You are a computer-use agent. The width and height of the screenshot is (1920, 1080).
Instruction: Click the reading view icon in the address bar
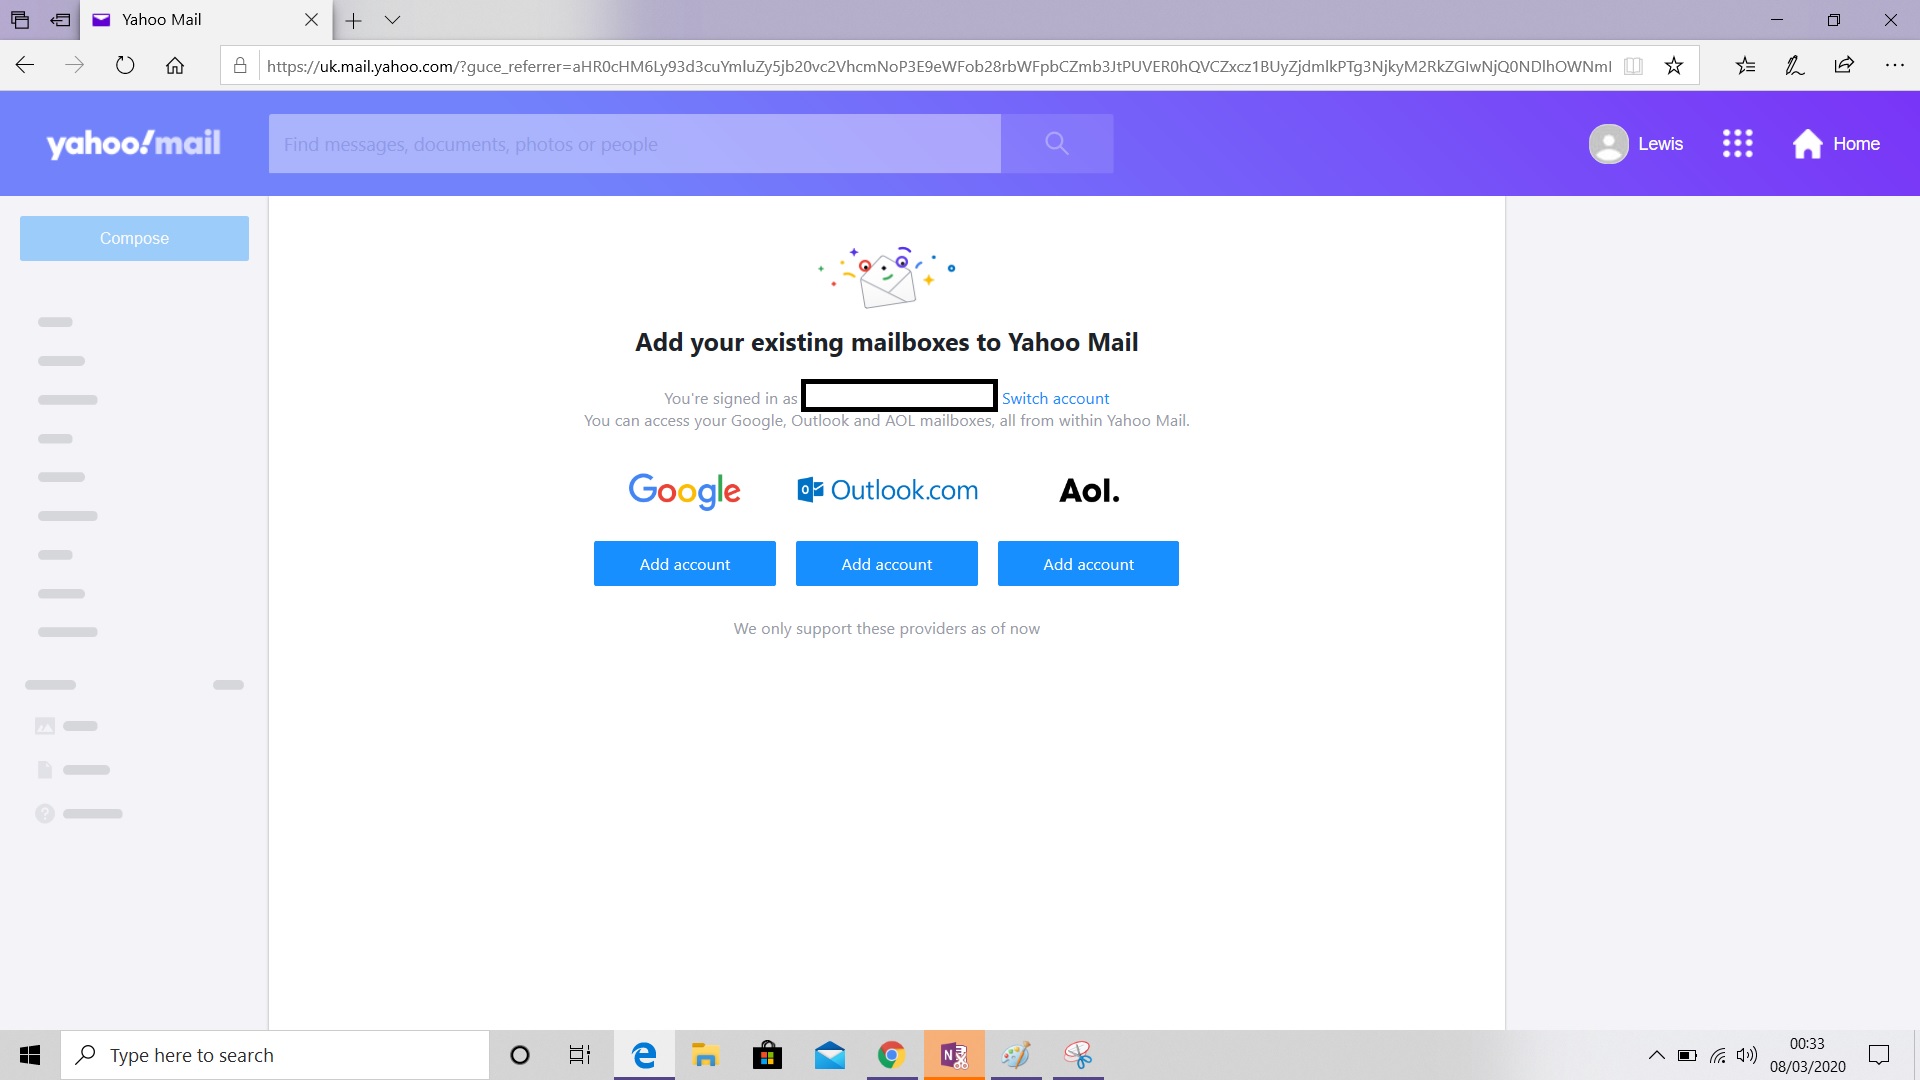1633,64
